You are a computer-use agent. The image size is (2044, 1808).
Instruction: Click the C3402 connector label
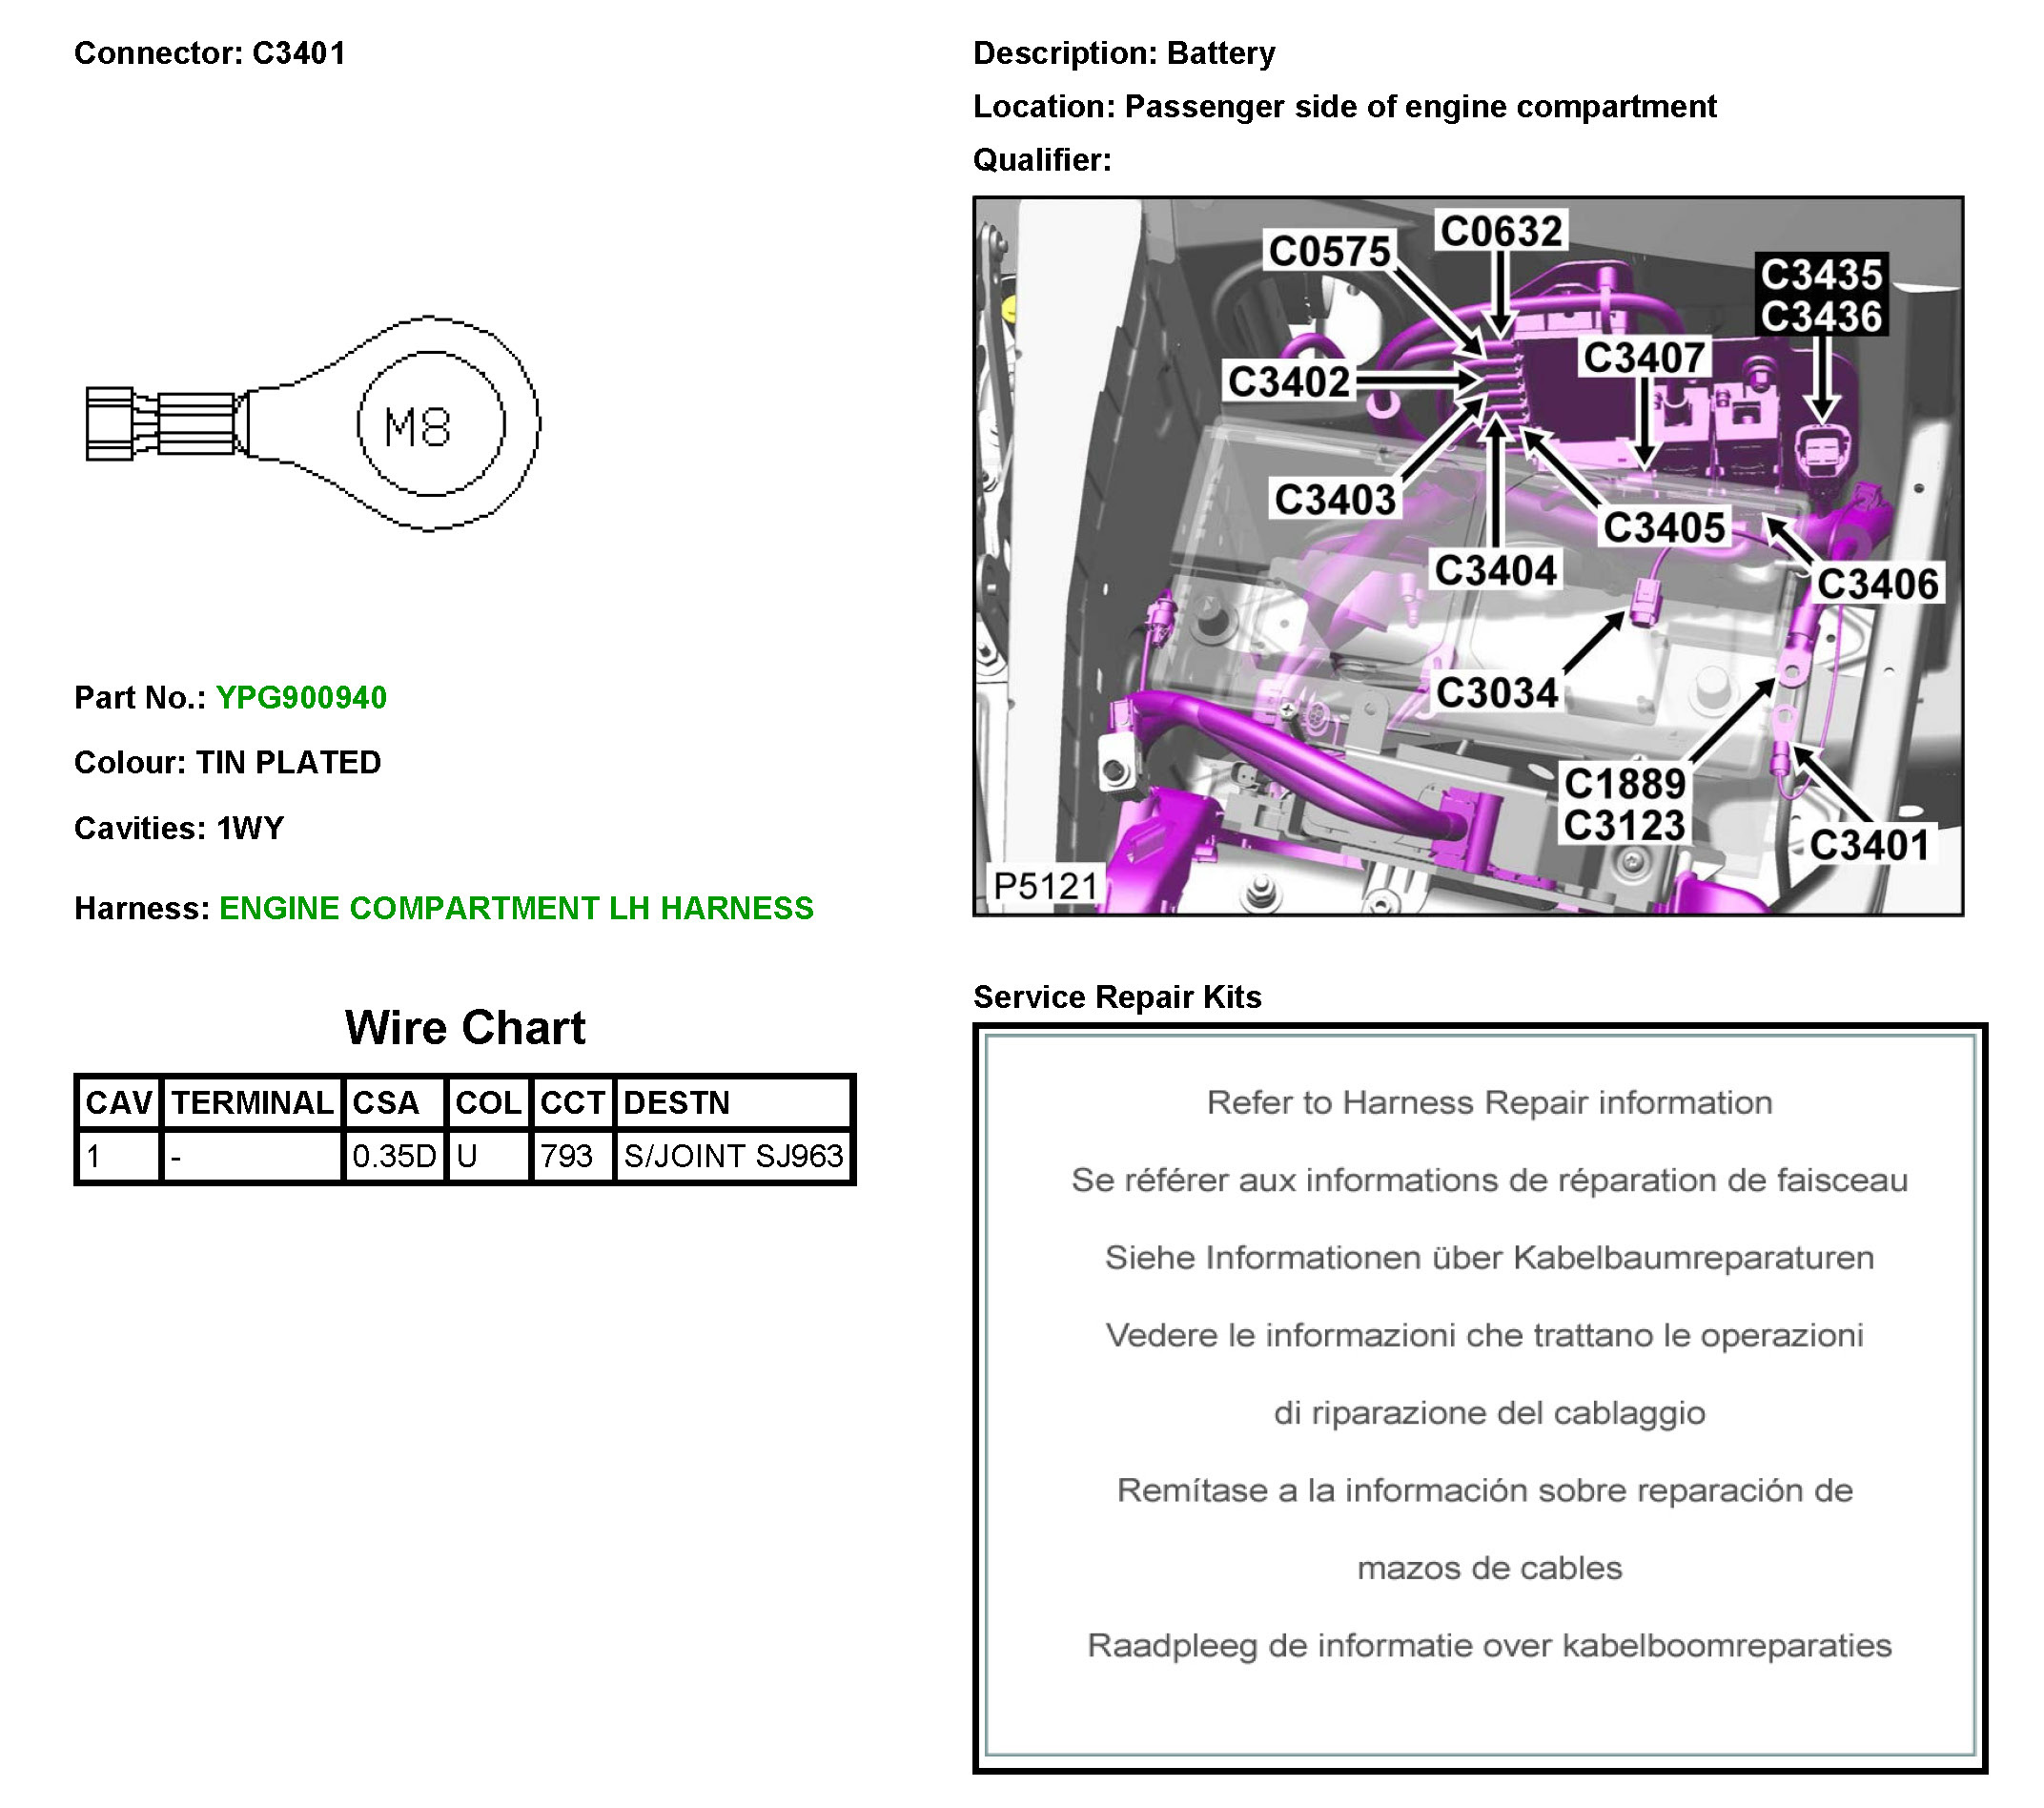point(1288,381)
